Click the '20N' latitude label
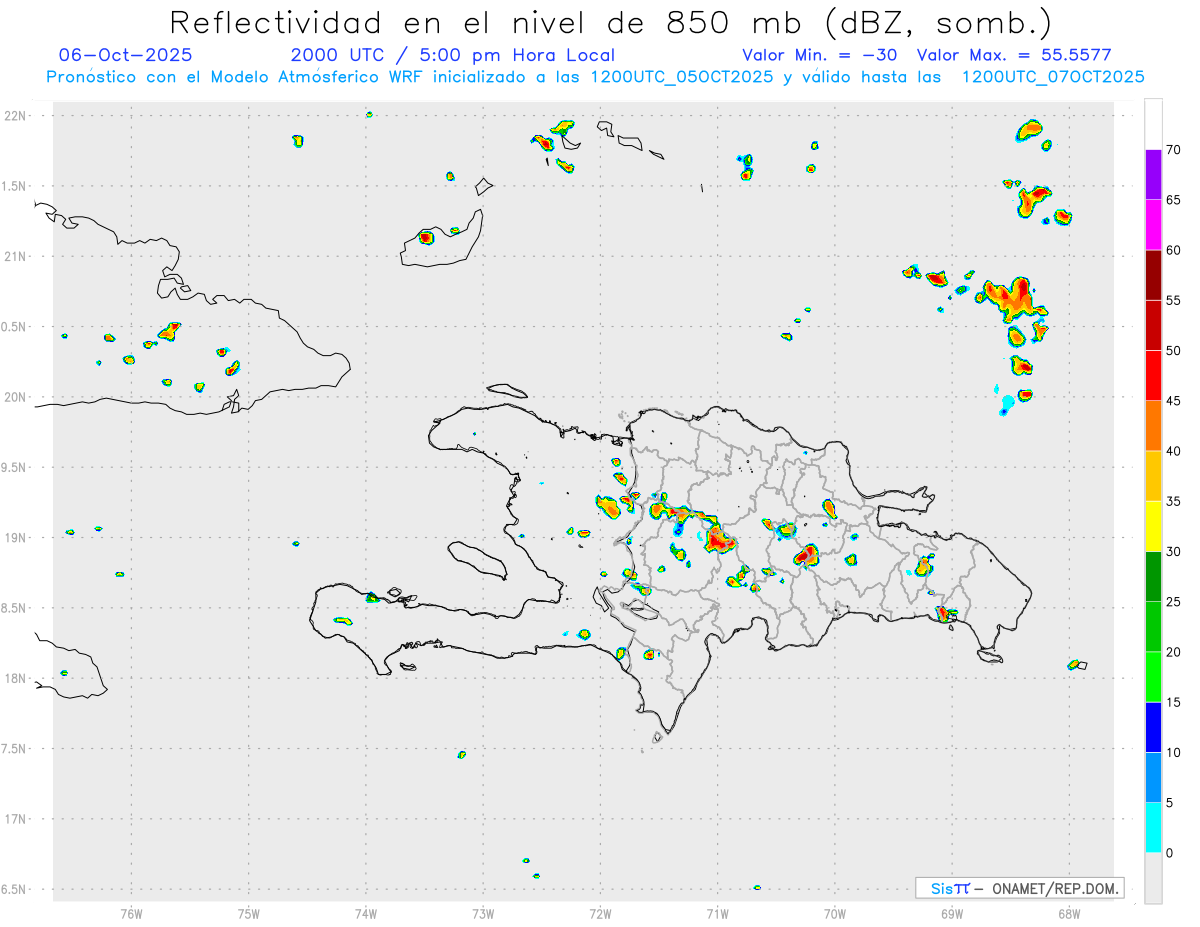The height and width of the screenshot is (927, 1200). [15, 397]
